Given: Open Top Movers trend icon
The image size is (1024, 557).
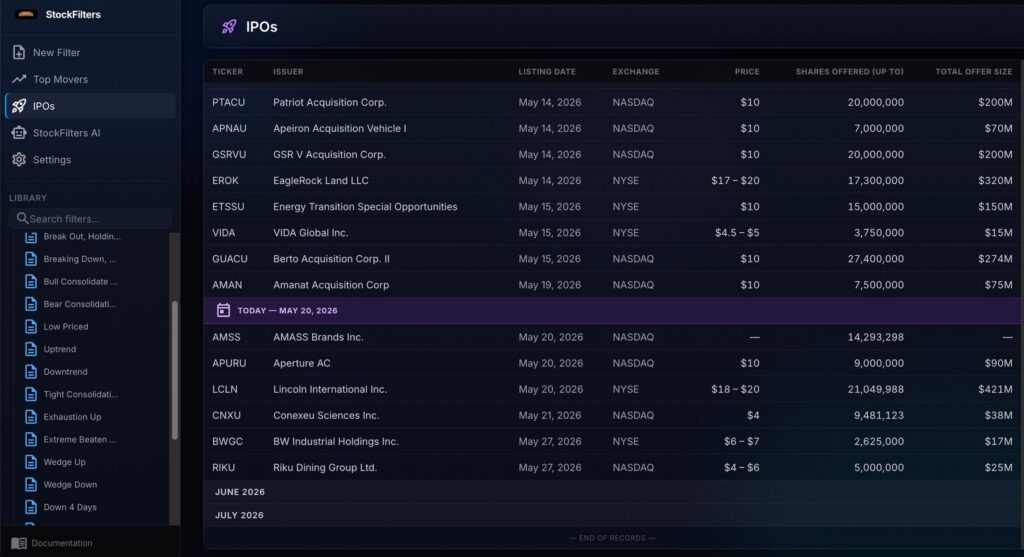Looking at the screenshot, I should [x=19, y=79].
